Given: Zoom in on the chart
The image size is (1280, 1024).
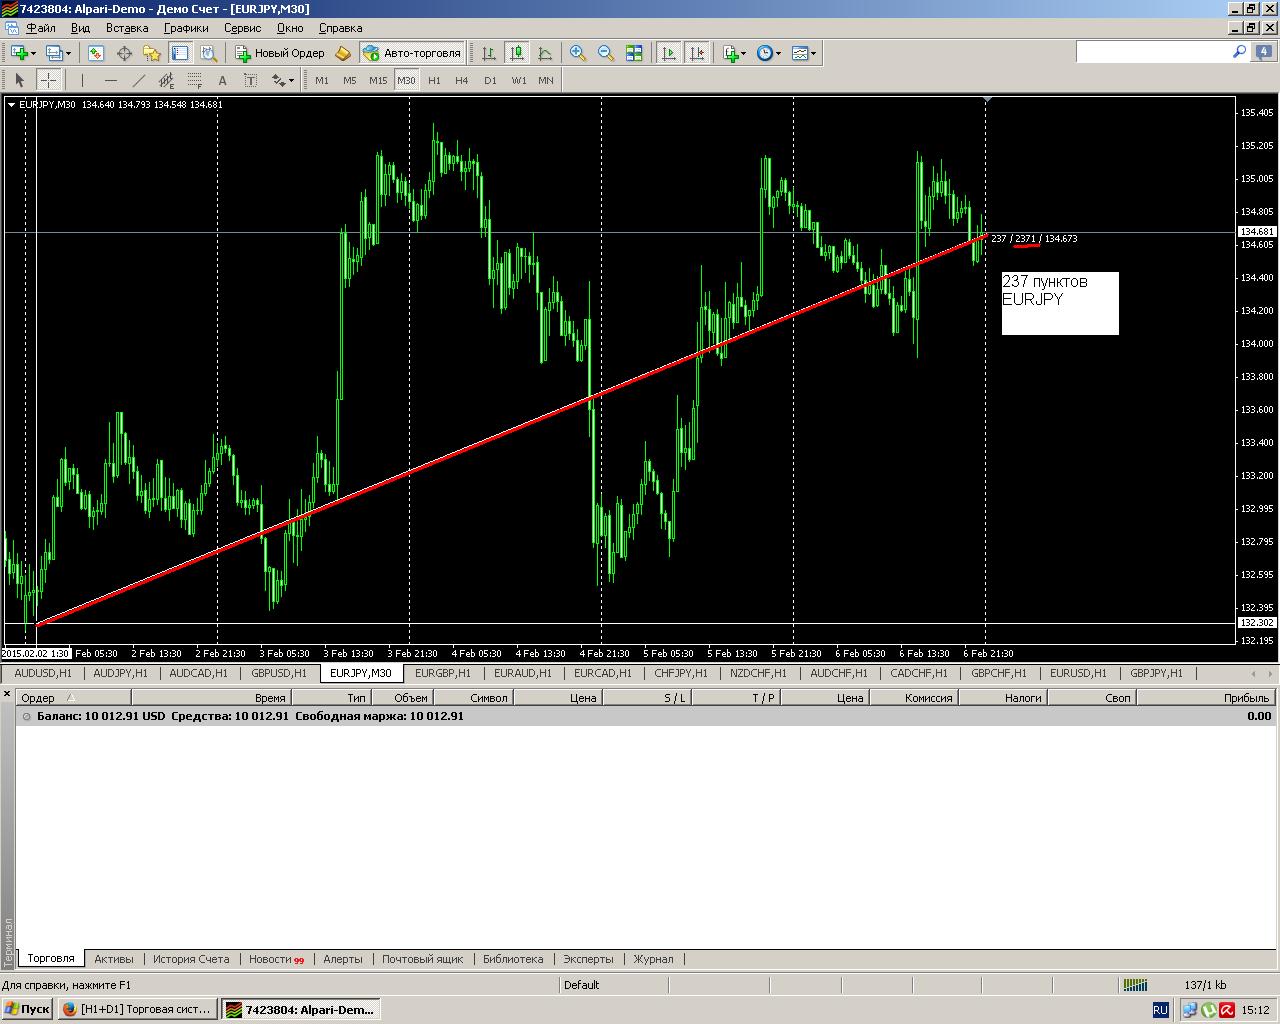Looking at the screenshot, I should (x=578, y=53).
